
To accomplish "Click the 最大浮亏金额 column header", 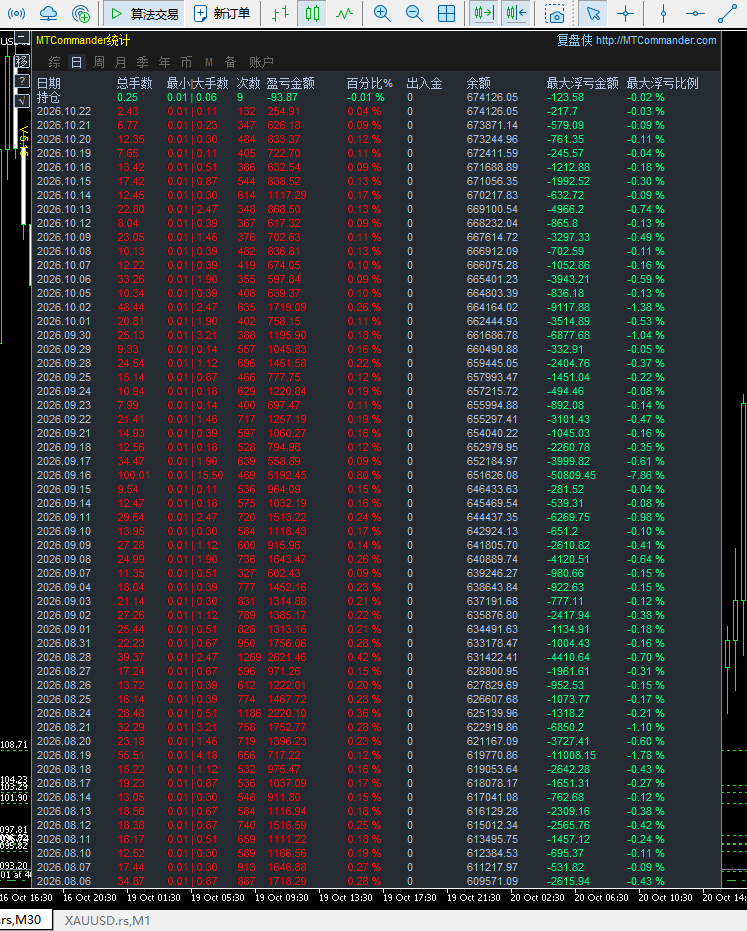I will 583,83.
